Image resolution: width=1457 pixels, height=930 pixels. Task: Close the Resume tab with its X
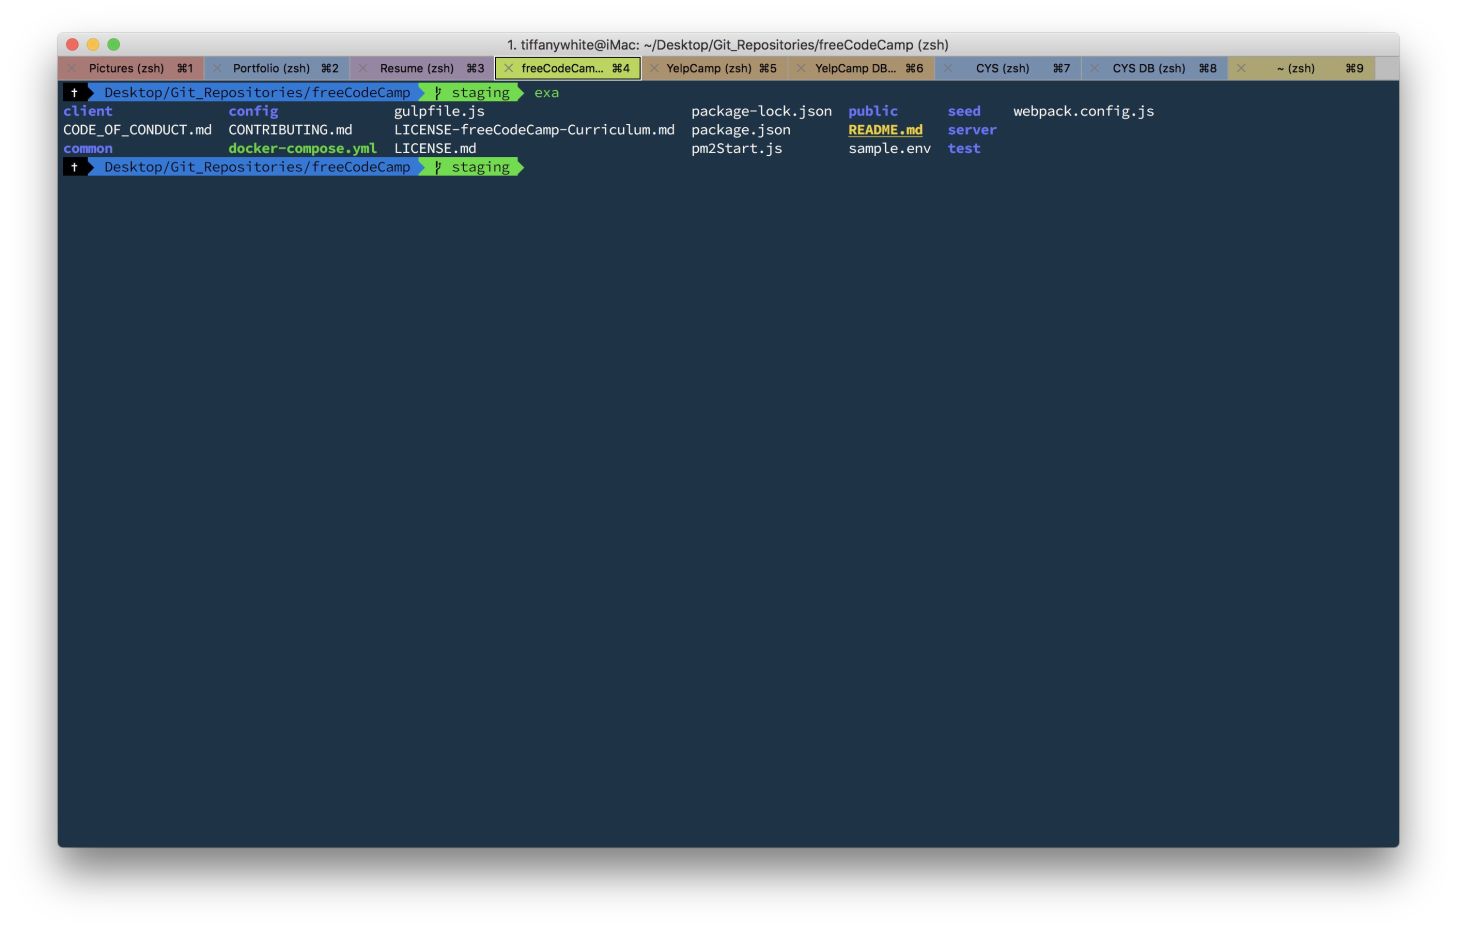[x=362, y=68]
